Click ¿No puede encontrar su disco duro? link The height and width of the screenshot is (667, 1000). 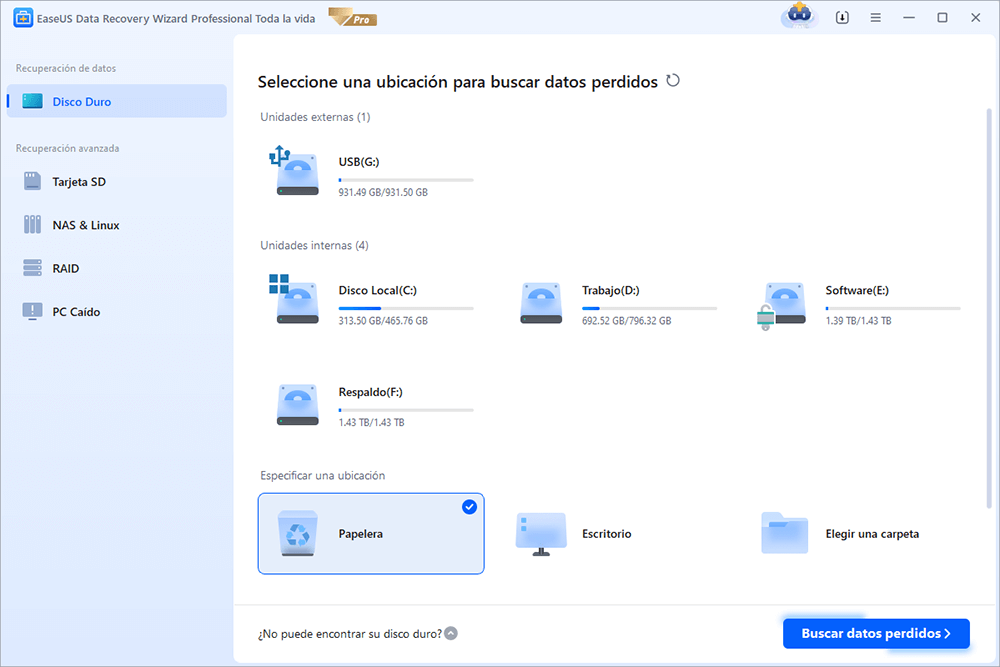pos(350,634)
